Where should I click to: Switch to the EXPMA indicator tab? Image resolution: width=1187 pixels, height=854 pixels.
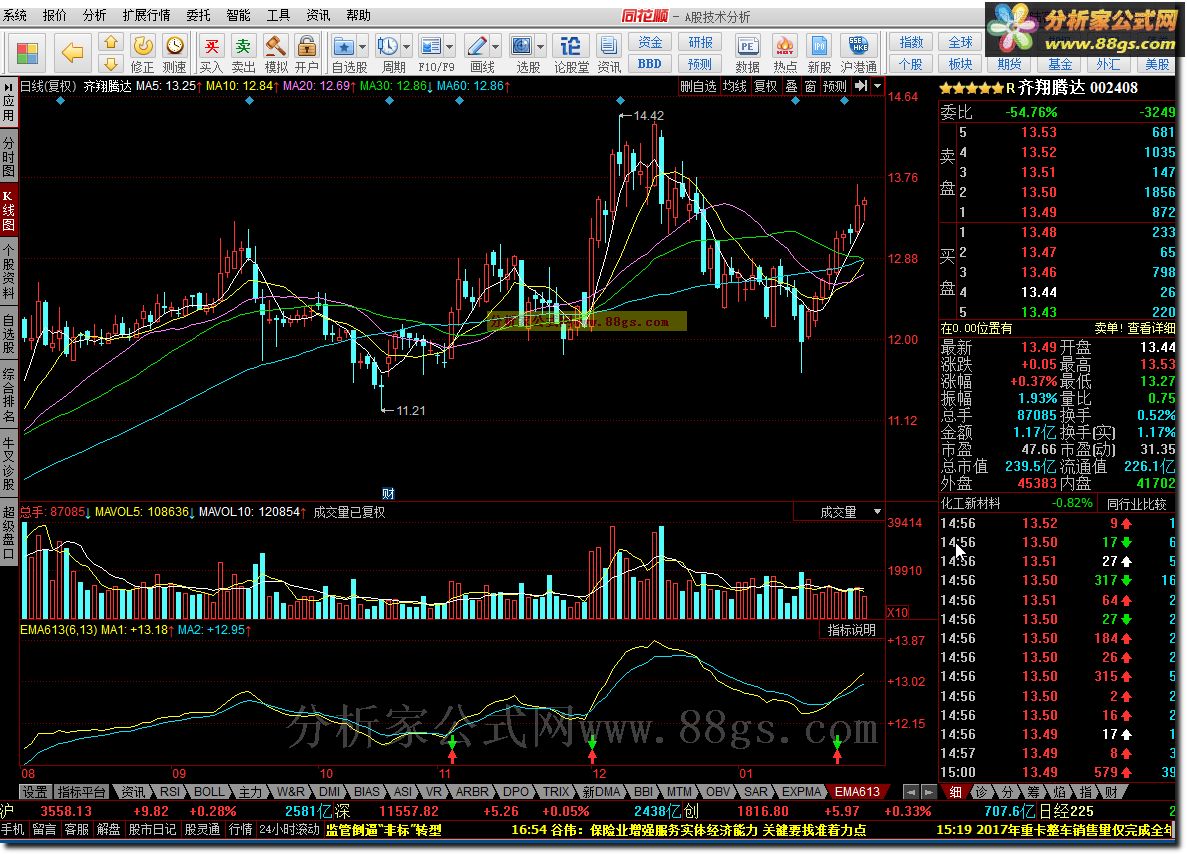[x=801, y=791]
